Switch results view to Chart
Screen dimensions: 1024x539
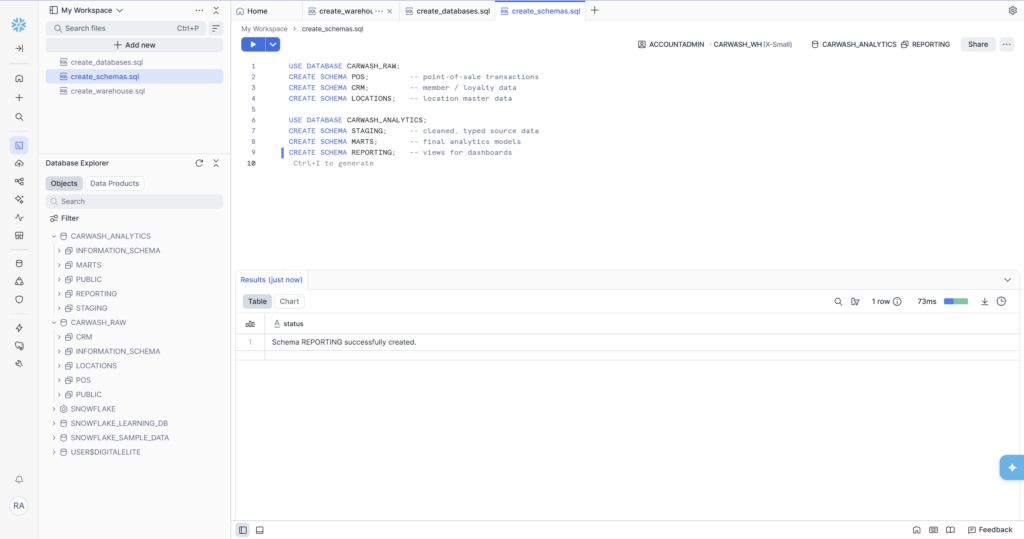click(x=289, y=301)
